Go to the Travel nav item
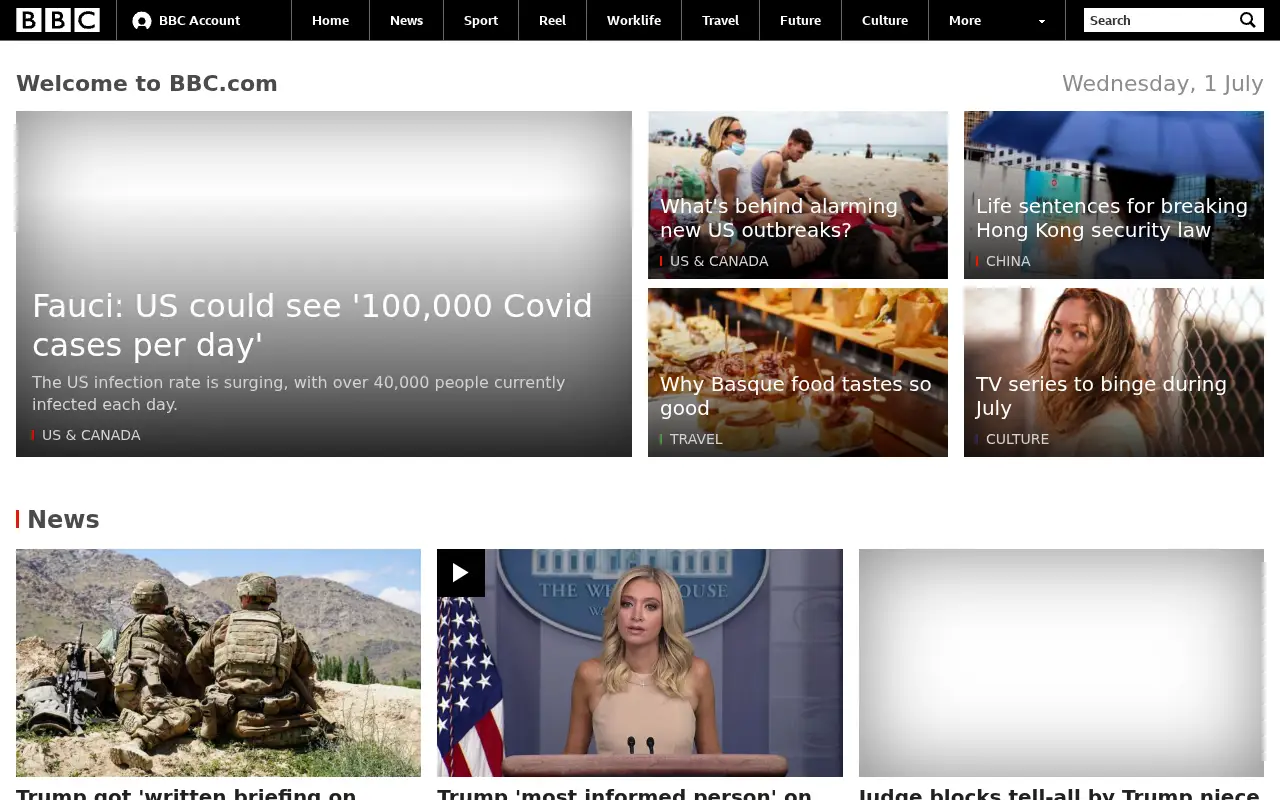 point(720,20)
